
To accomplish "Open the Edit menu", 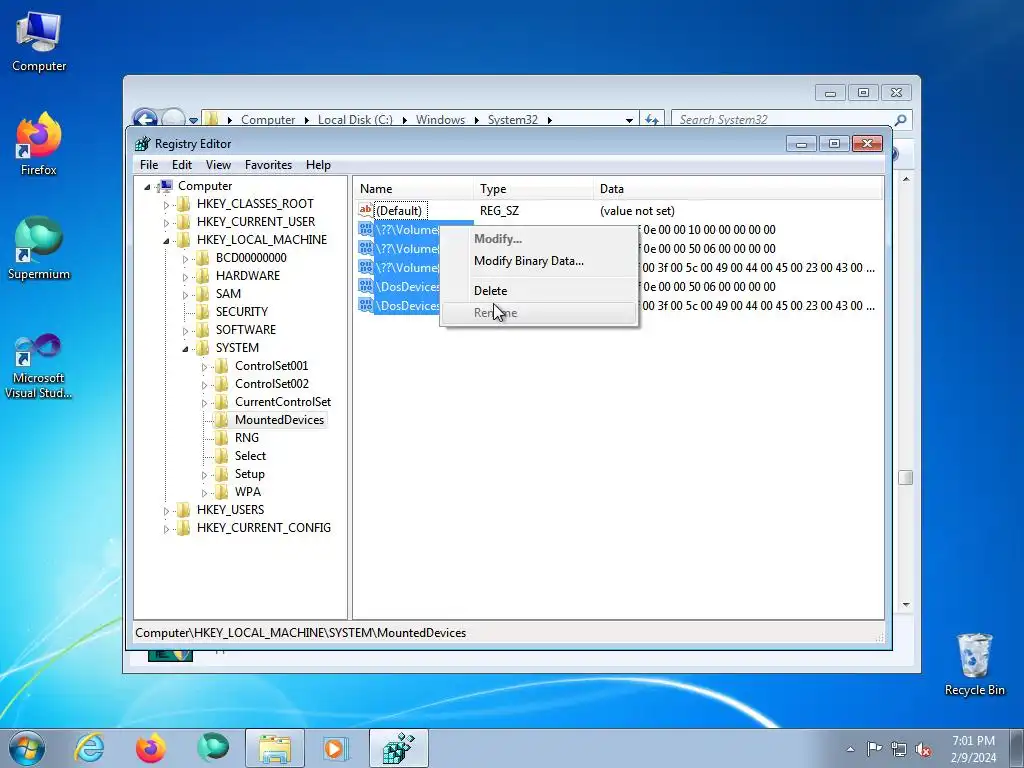I will (182, 165).
